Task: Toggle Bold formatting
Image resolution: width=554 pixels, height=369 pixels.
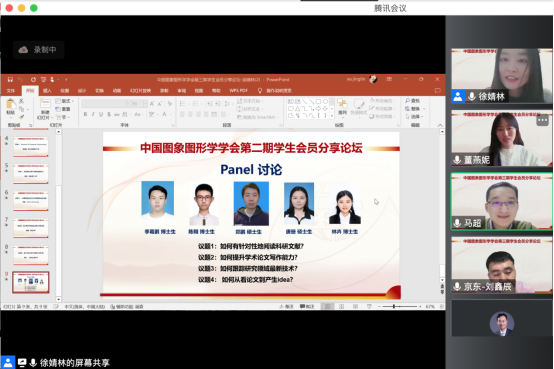Action: tap(85, 114)
